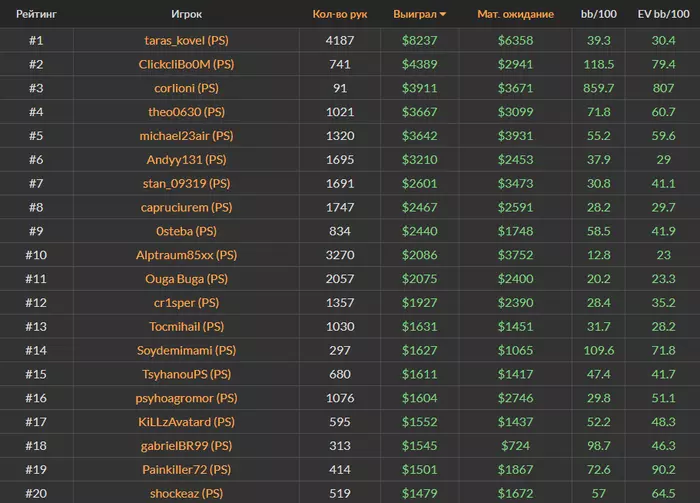This screenshot has width=700, height=503.
Task: Open player taras_kovel (PS) profile
Action: click(187, 40)
